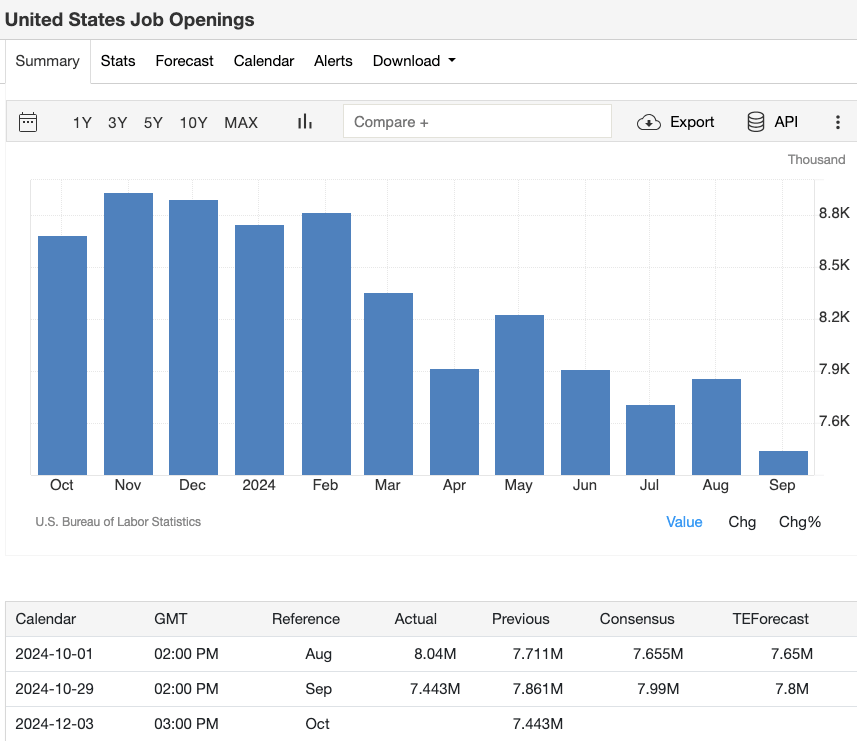
Task: Click the 2024-10-29 calendar row date
Action: [55, 689]
